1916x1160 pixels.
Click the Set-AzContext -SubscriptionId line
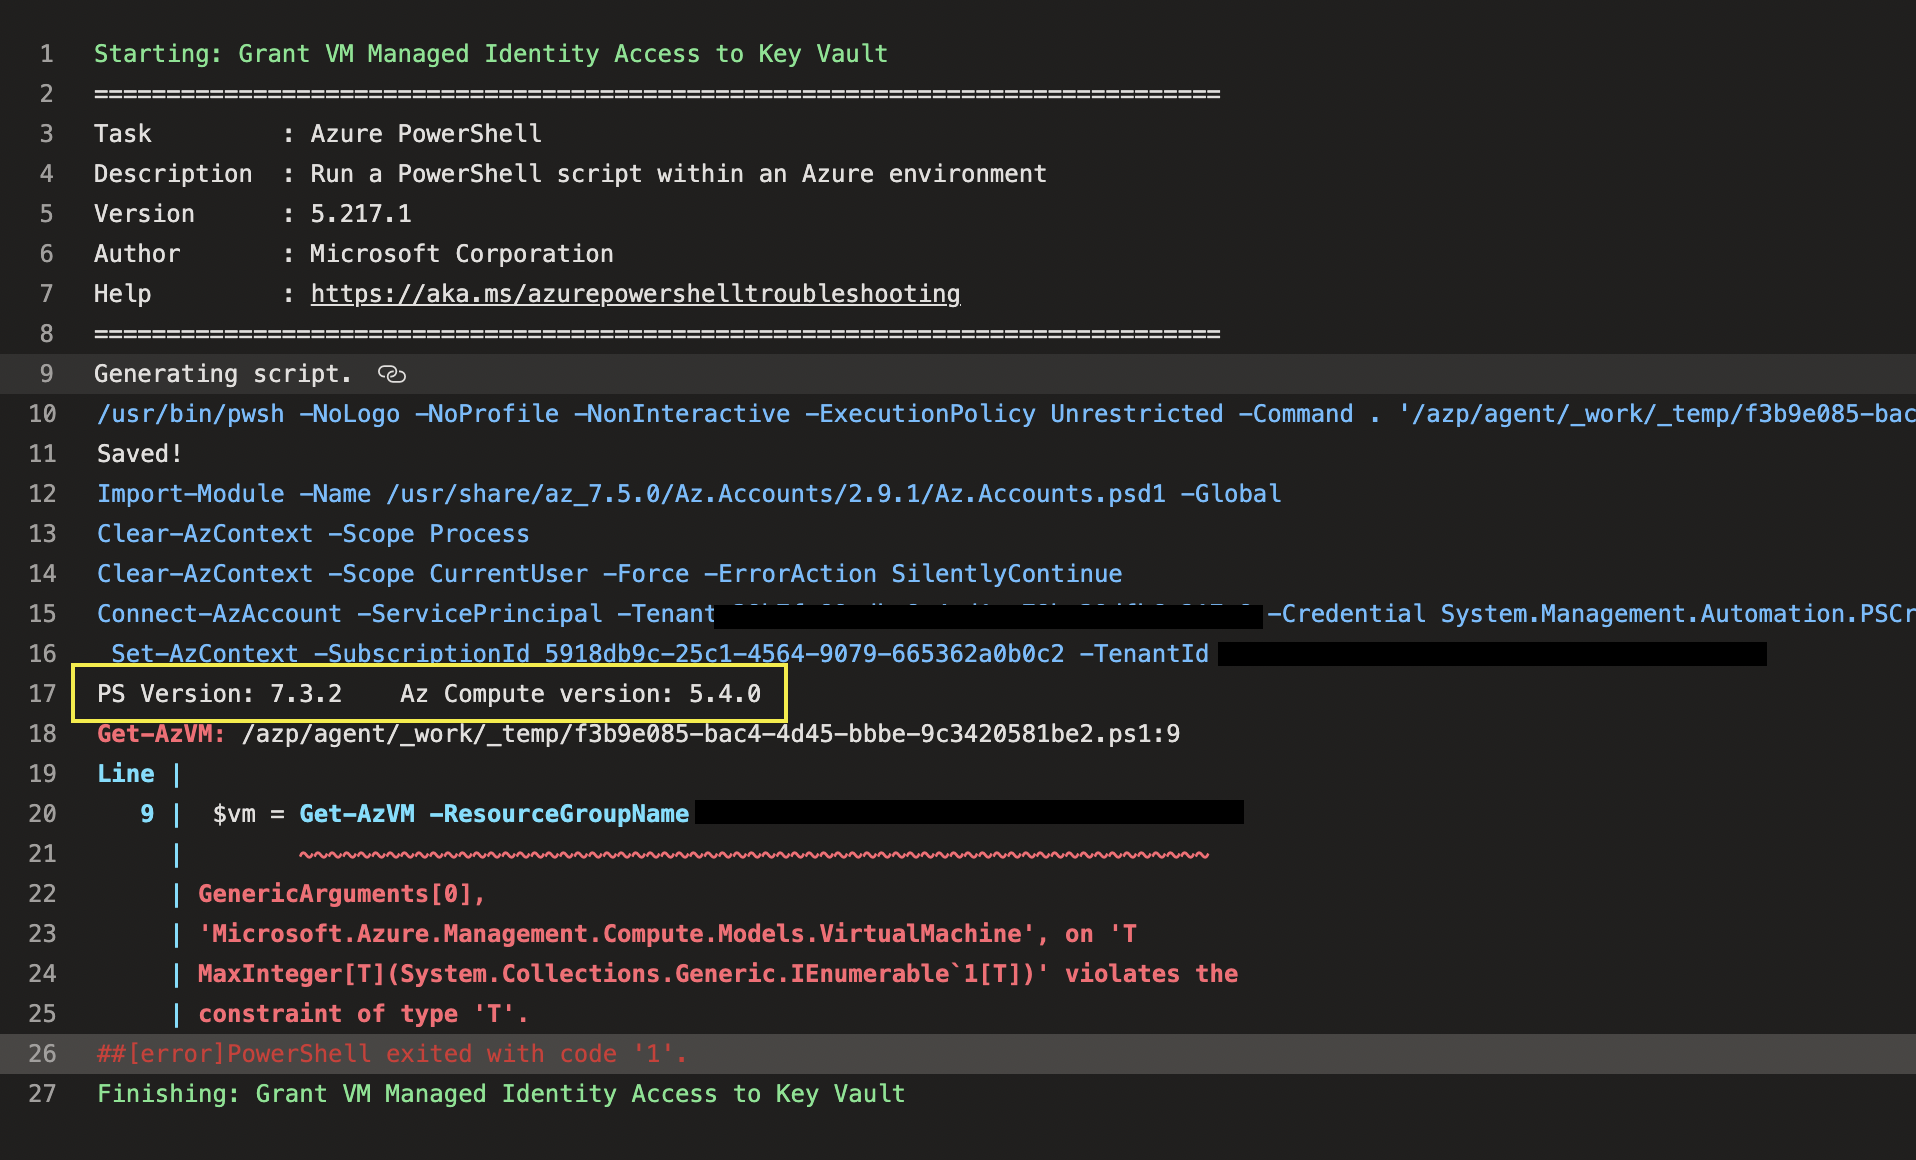[660, 653]
